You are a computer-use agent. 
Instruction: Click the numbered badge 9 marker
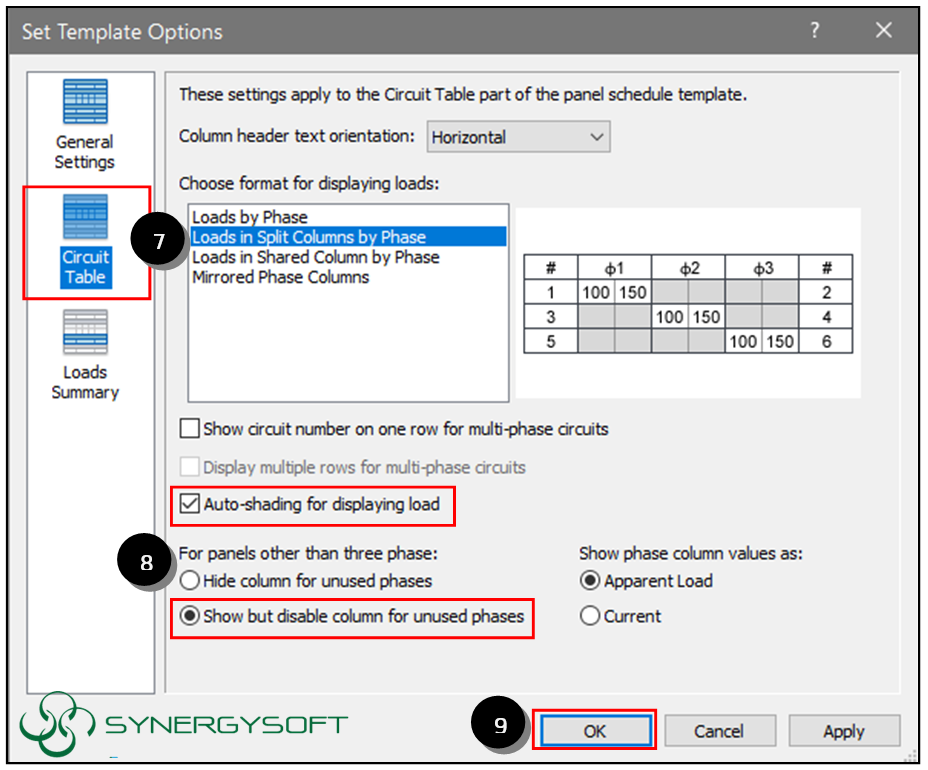coord(497,723)
